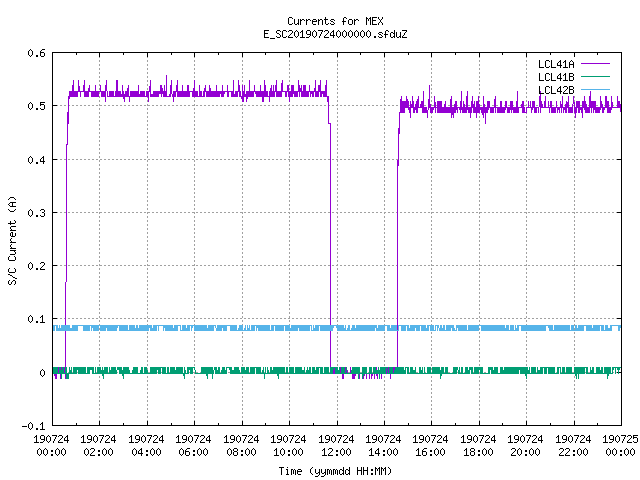Click the 0 y-axis tick label
The image size is (640, 480).
tap(42, 373)
